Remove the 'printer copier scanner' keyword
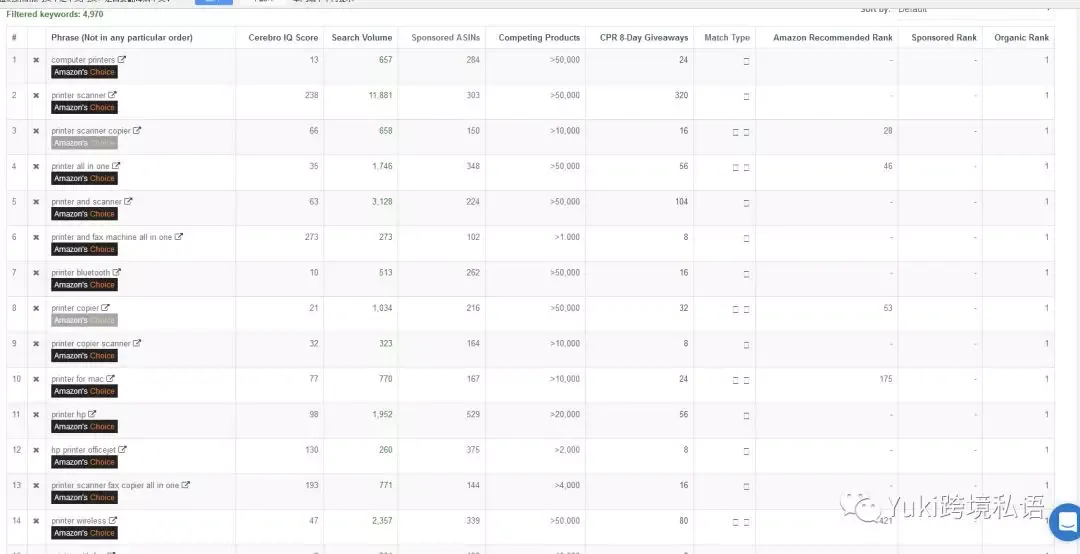The height and width of the screenshot is (554, 1080). [x=36, y=344]
